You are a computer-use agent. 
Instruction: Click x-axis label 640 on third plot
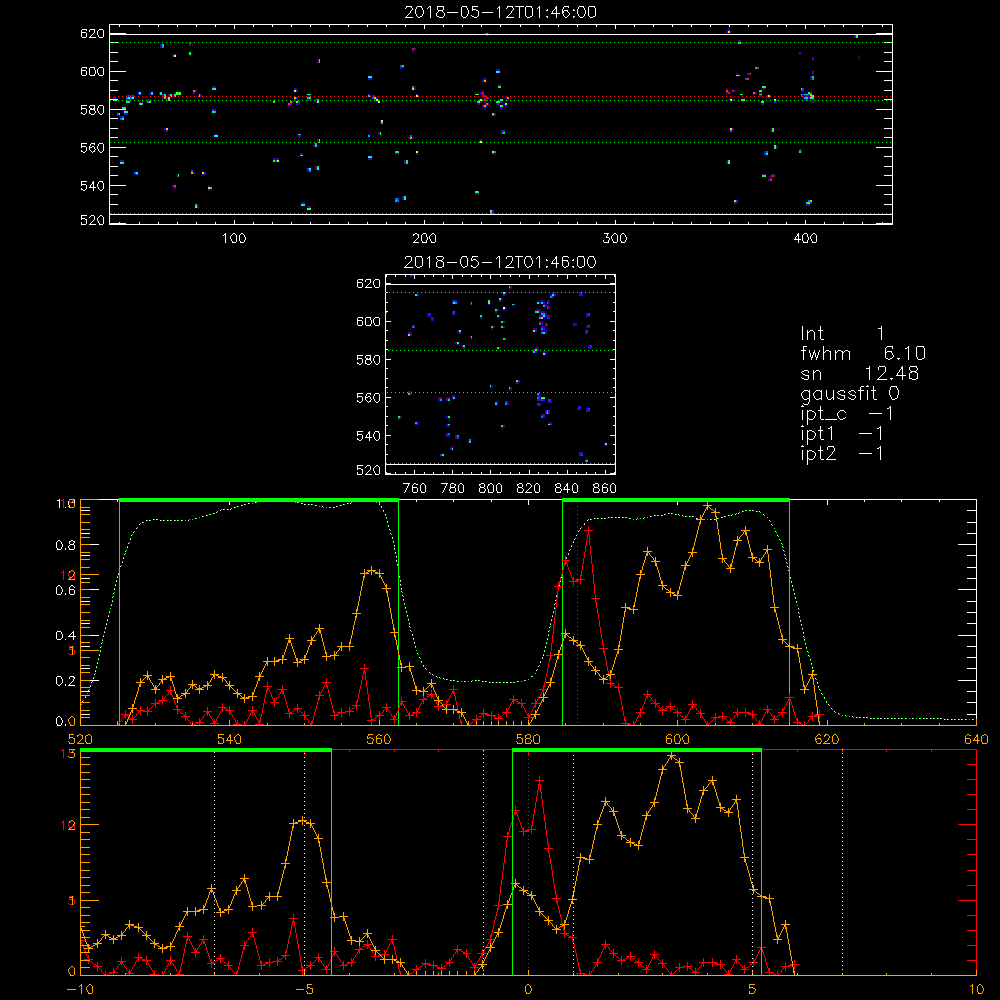click(x=976, y=739)
